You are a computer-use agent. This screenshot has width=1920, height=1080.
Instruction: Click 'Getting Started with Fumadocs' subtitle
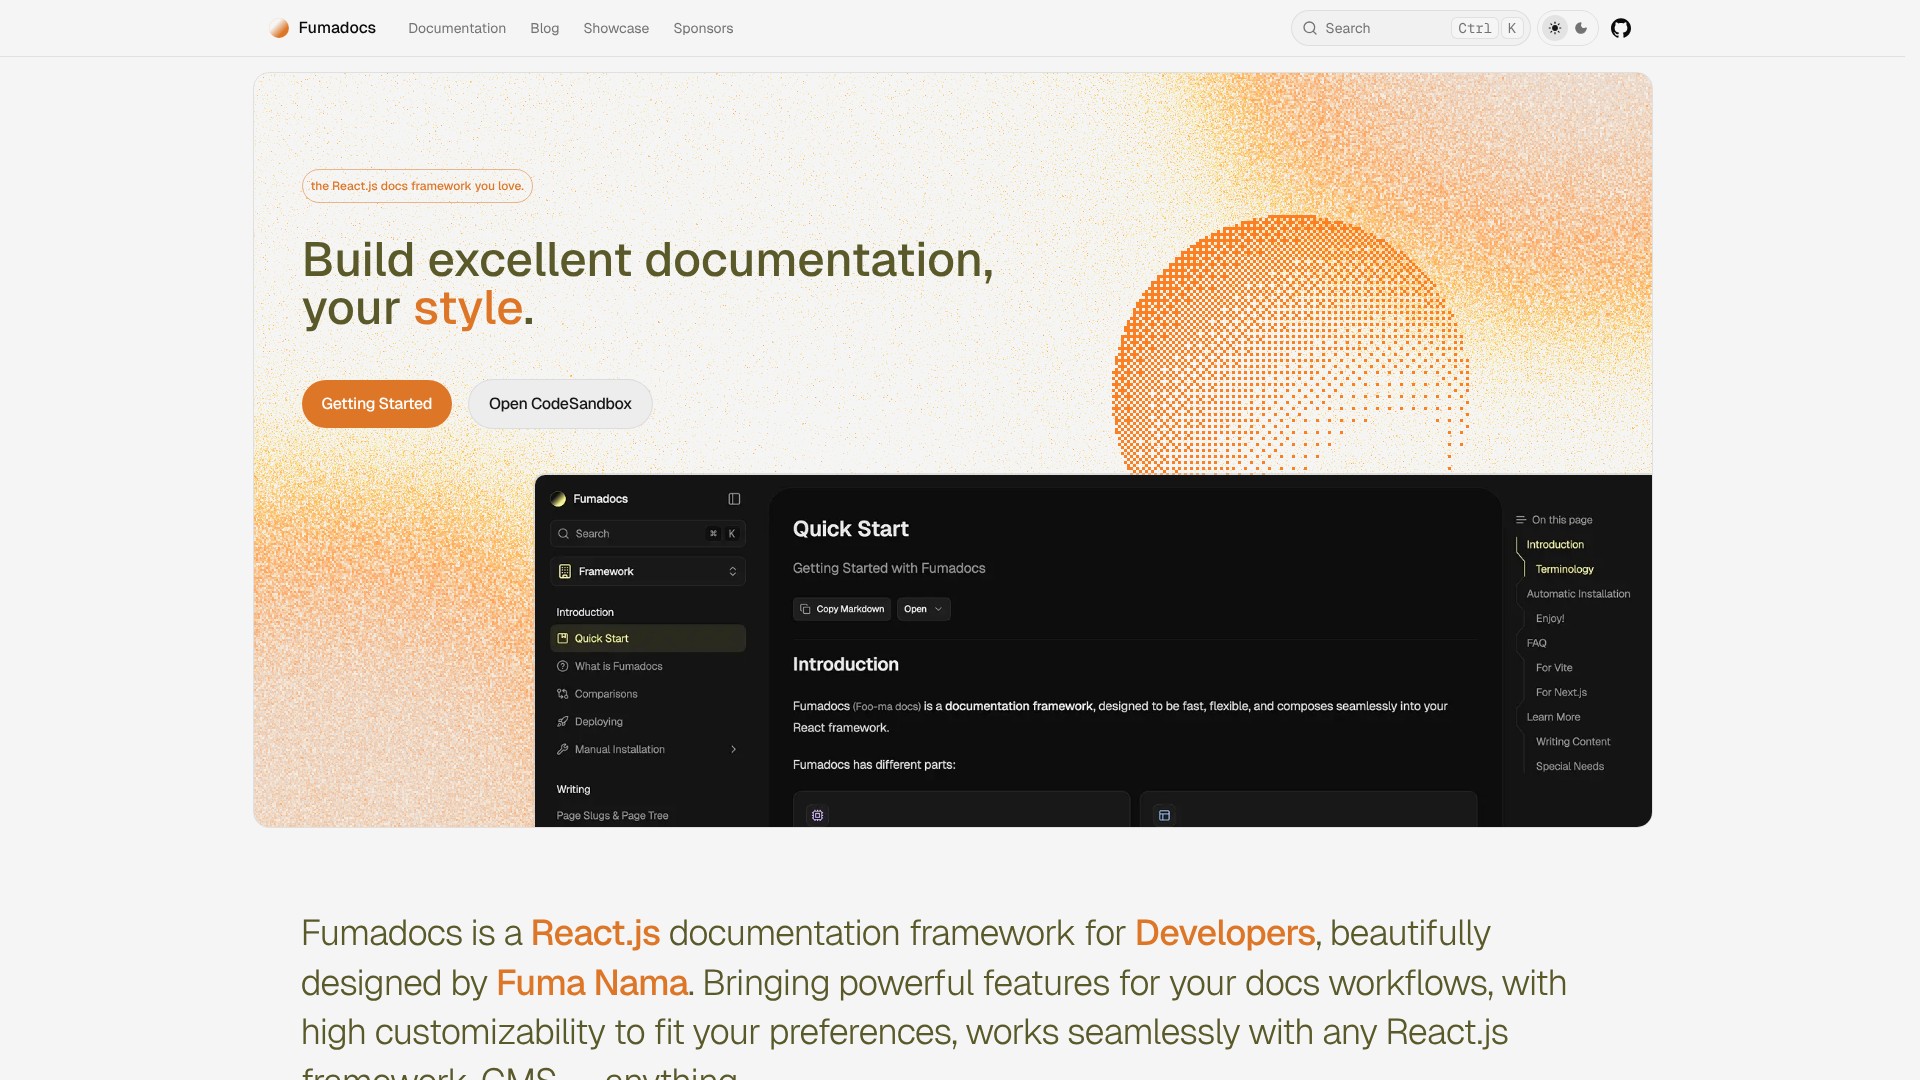point(889,568)
